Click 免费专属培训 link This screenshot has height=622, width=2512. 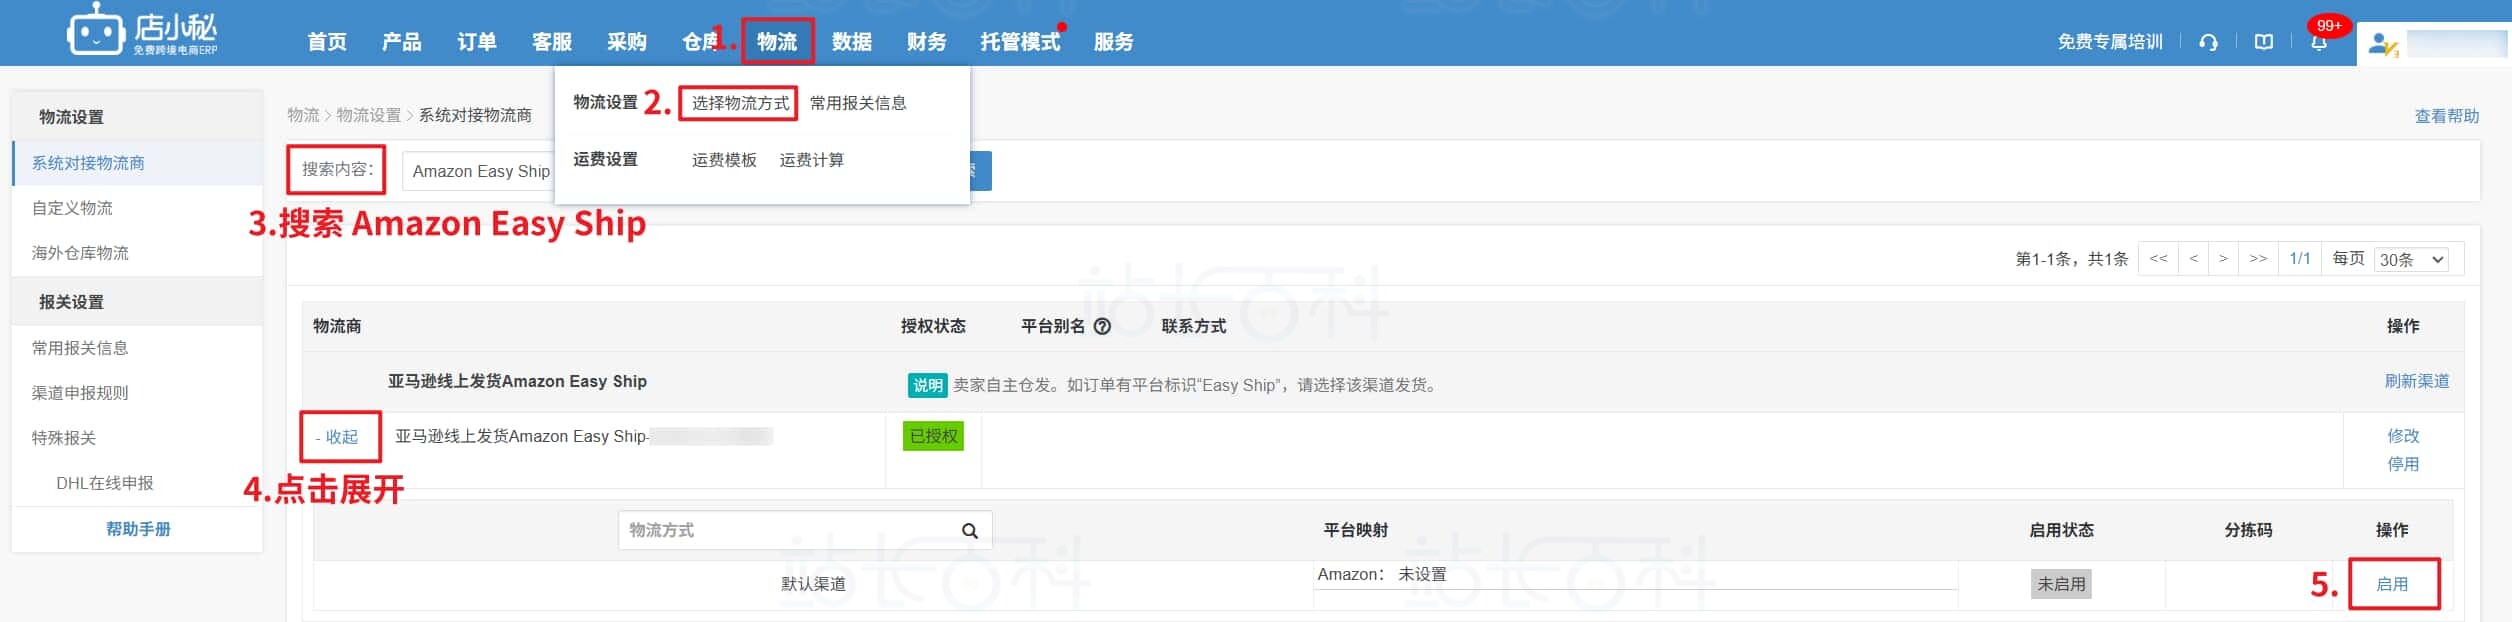tap(2110, 42)
